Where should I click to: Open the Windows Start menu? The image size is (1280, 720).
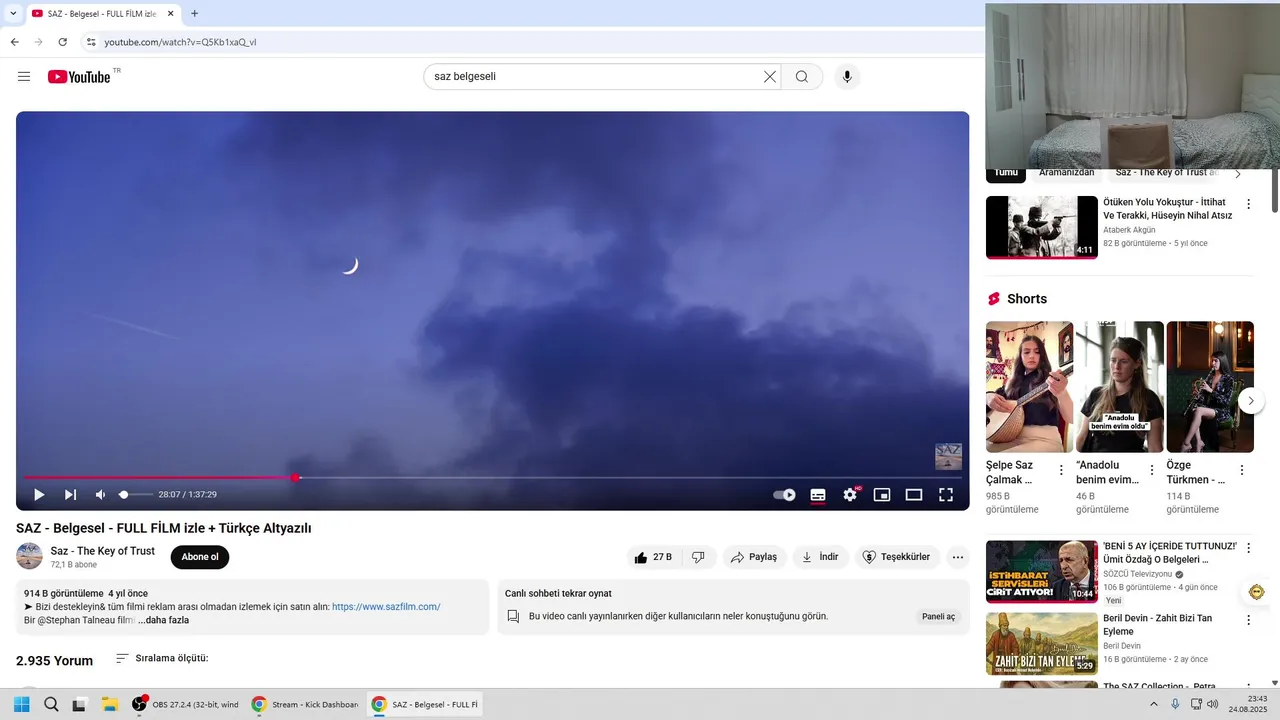pyautogui.click(x=21, y=704)
